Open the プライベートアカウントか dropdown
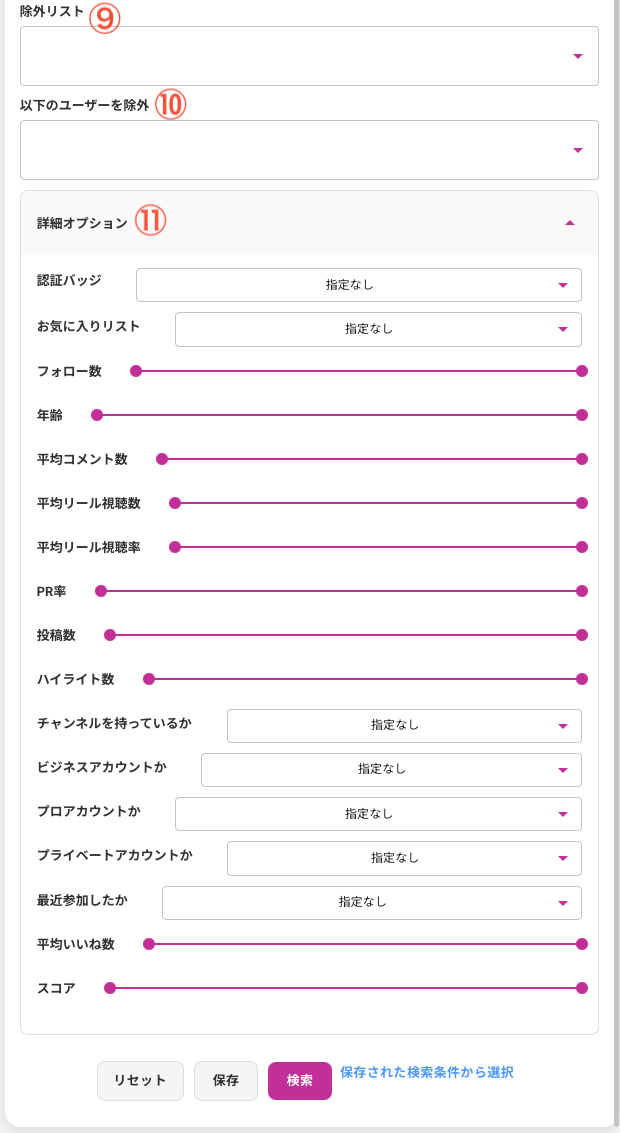The height and width of the screenshot is (1133, 620). (x=404, y=858)
